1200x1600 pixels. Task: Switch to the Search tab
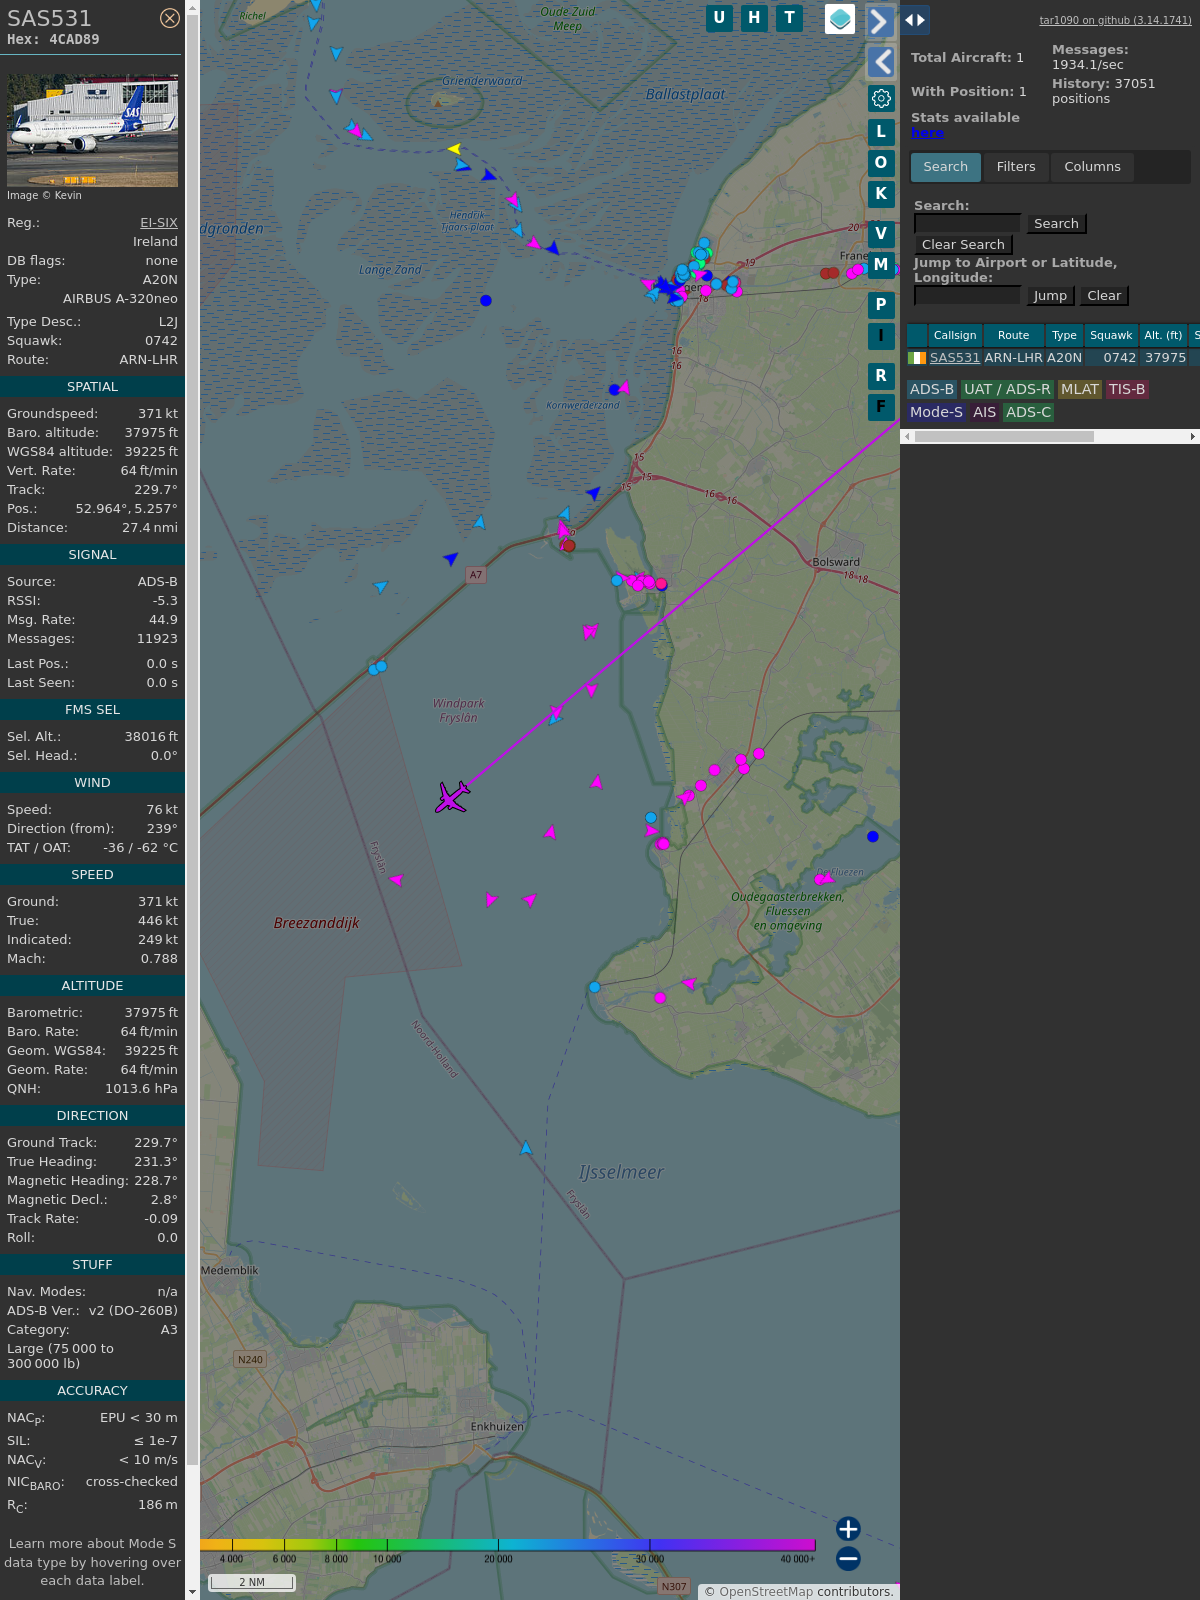945,167
